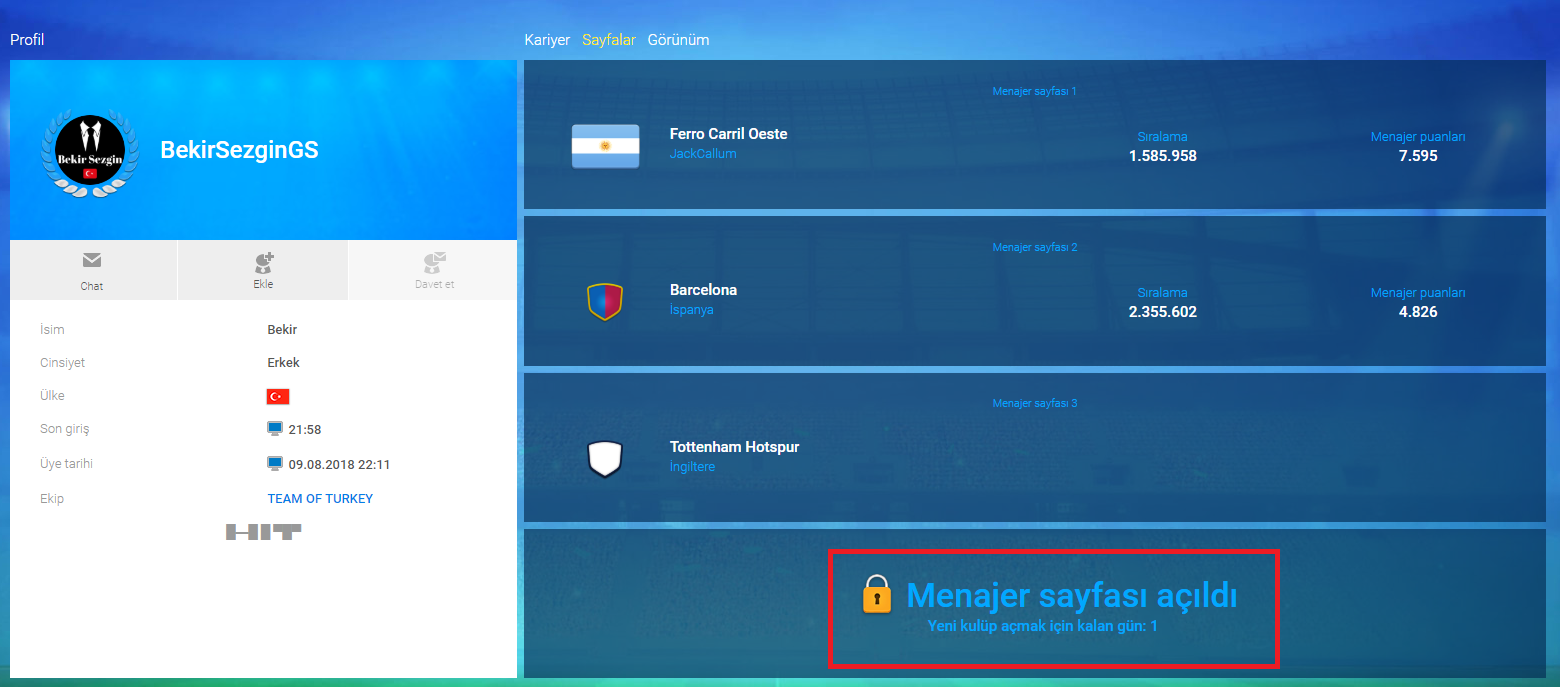Click Menajer sayfası 2 label
The height and width of the screenshot is (687, 1560).
(x=1035, y=247)
